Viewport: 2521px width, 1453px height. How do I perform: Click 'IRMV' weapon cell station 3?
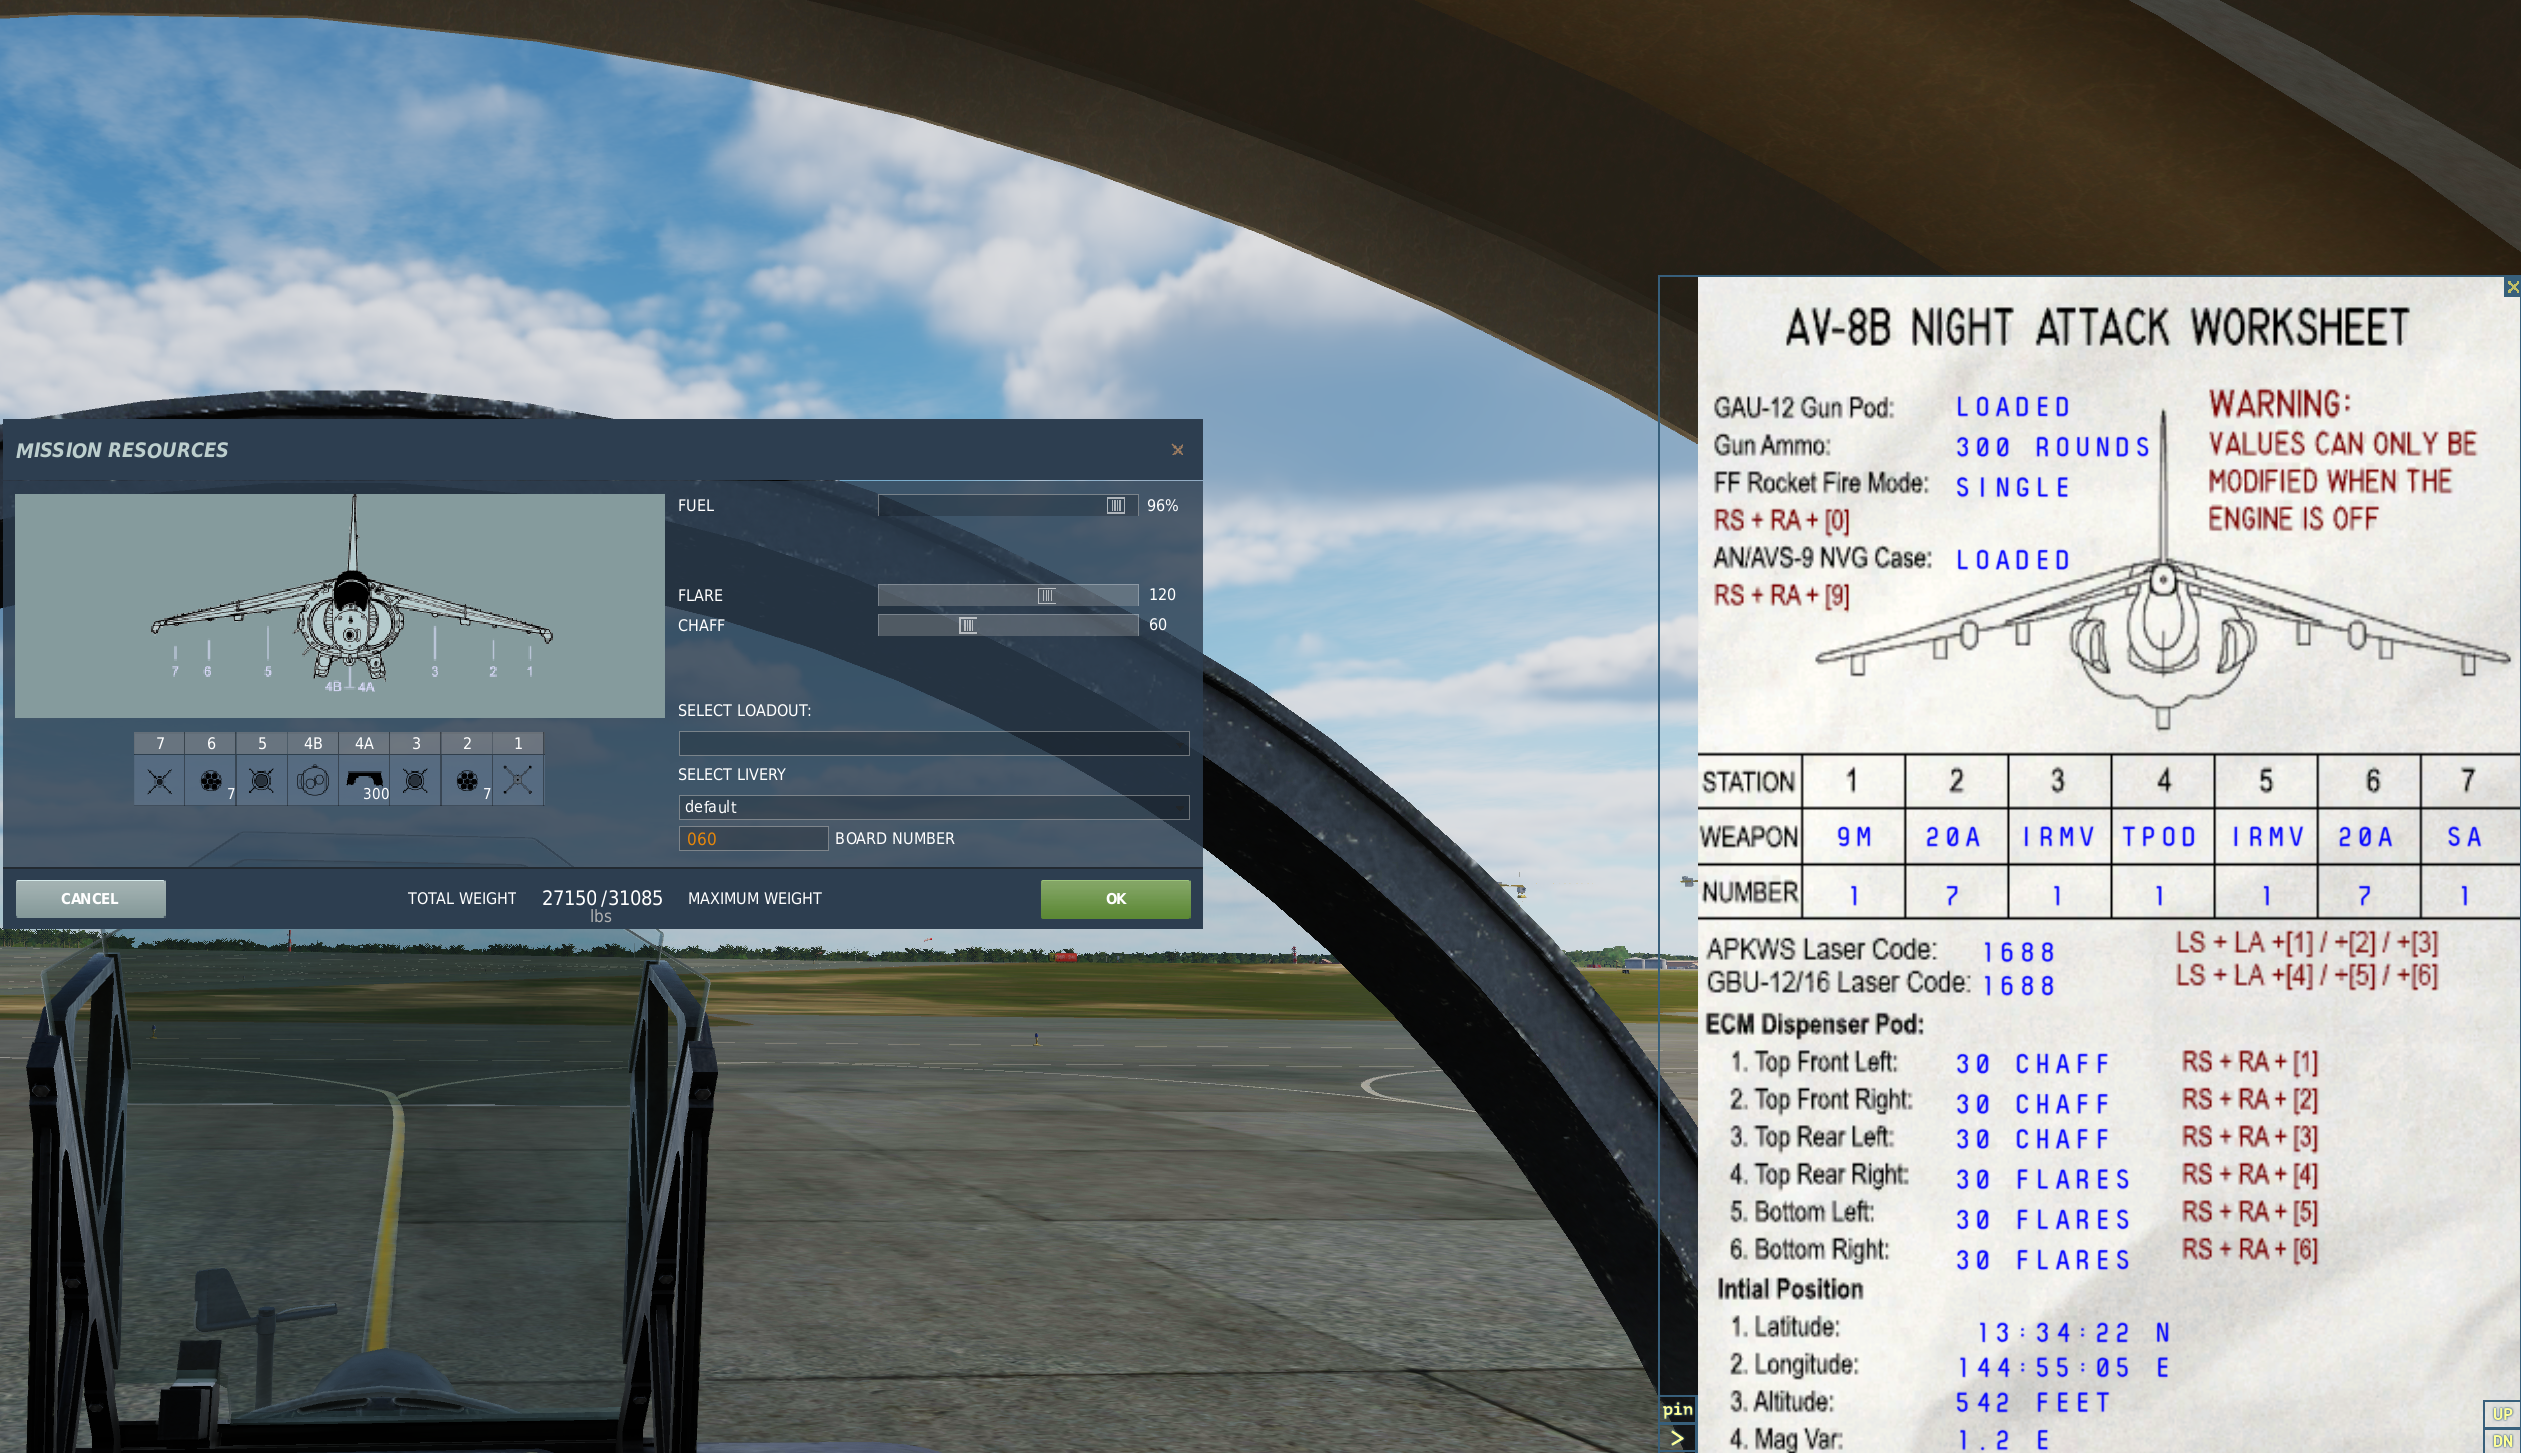click(2058, 837)
